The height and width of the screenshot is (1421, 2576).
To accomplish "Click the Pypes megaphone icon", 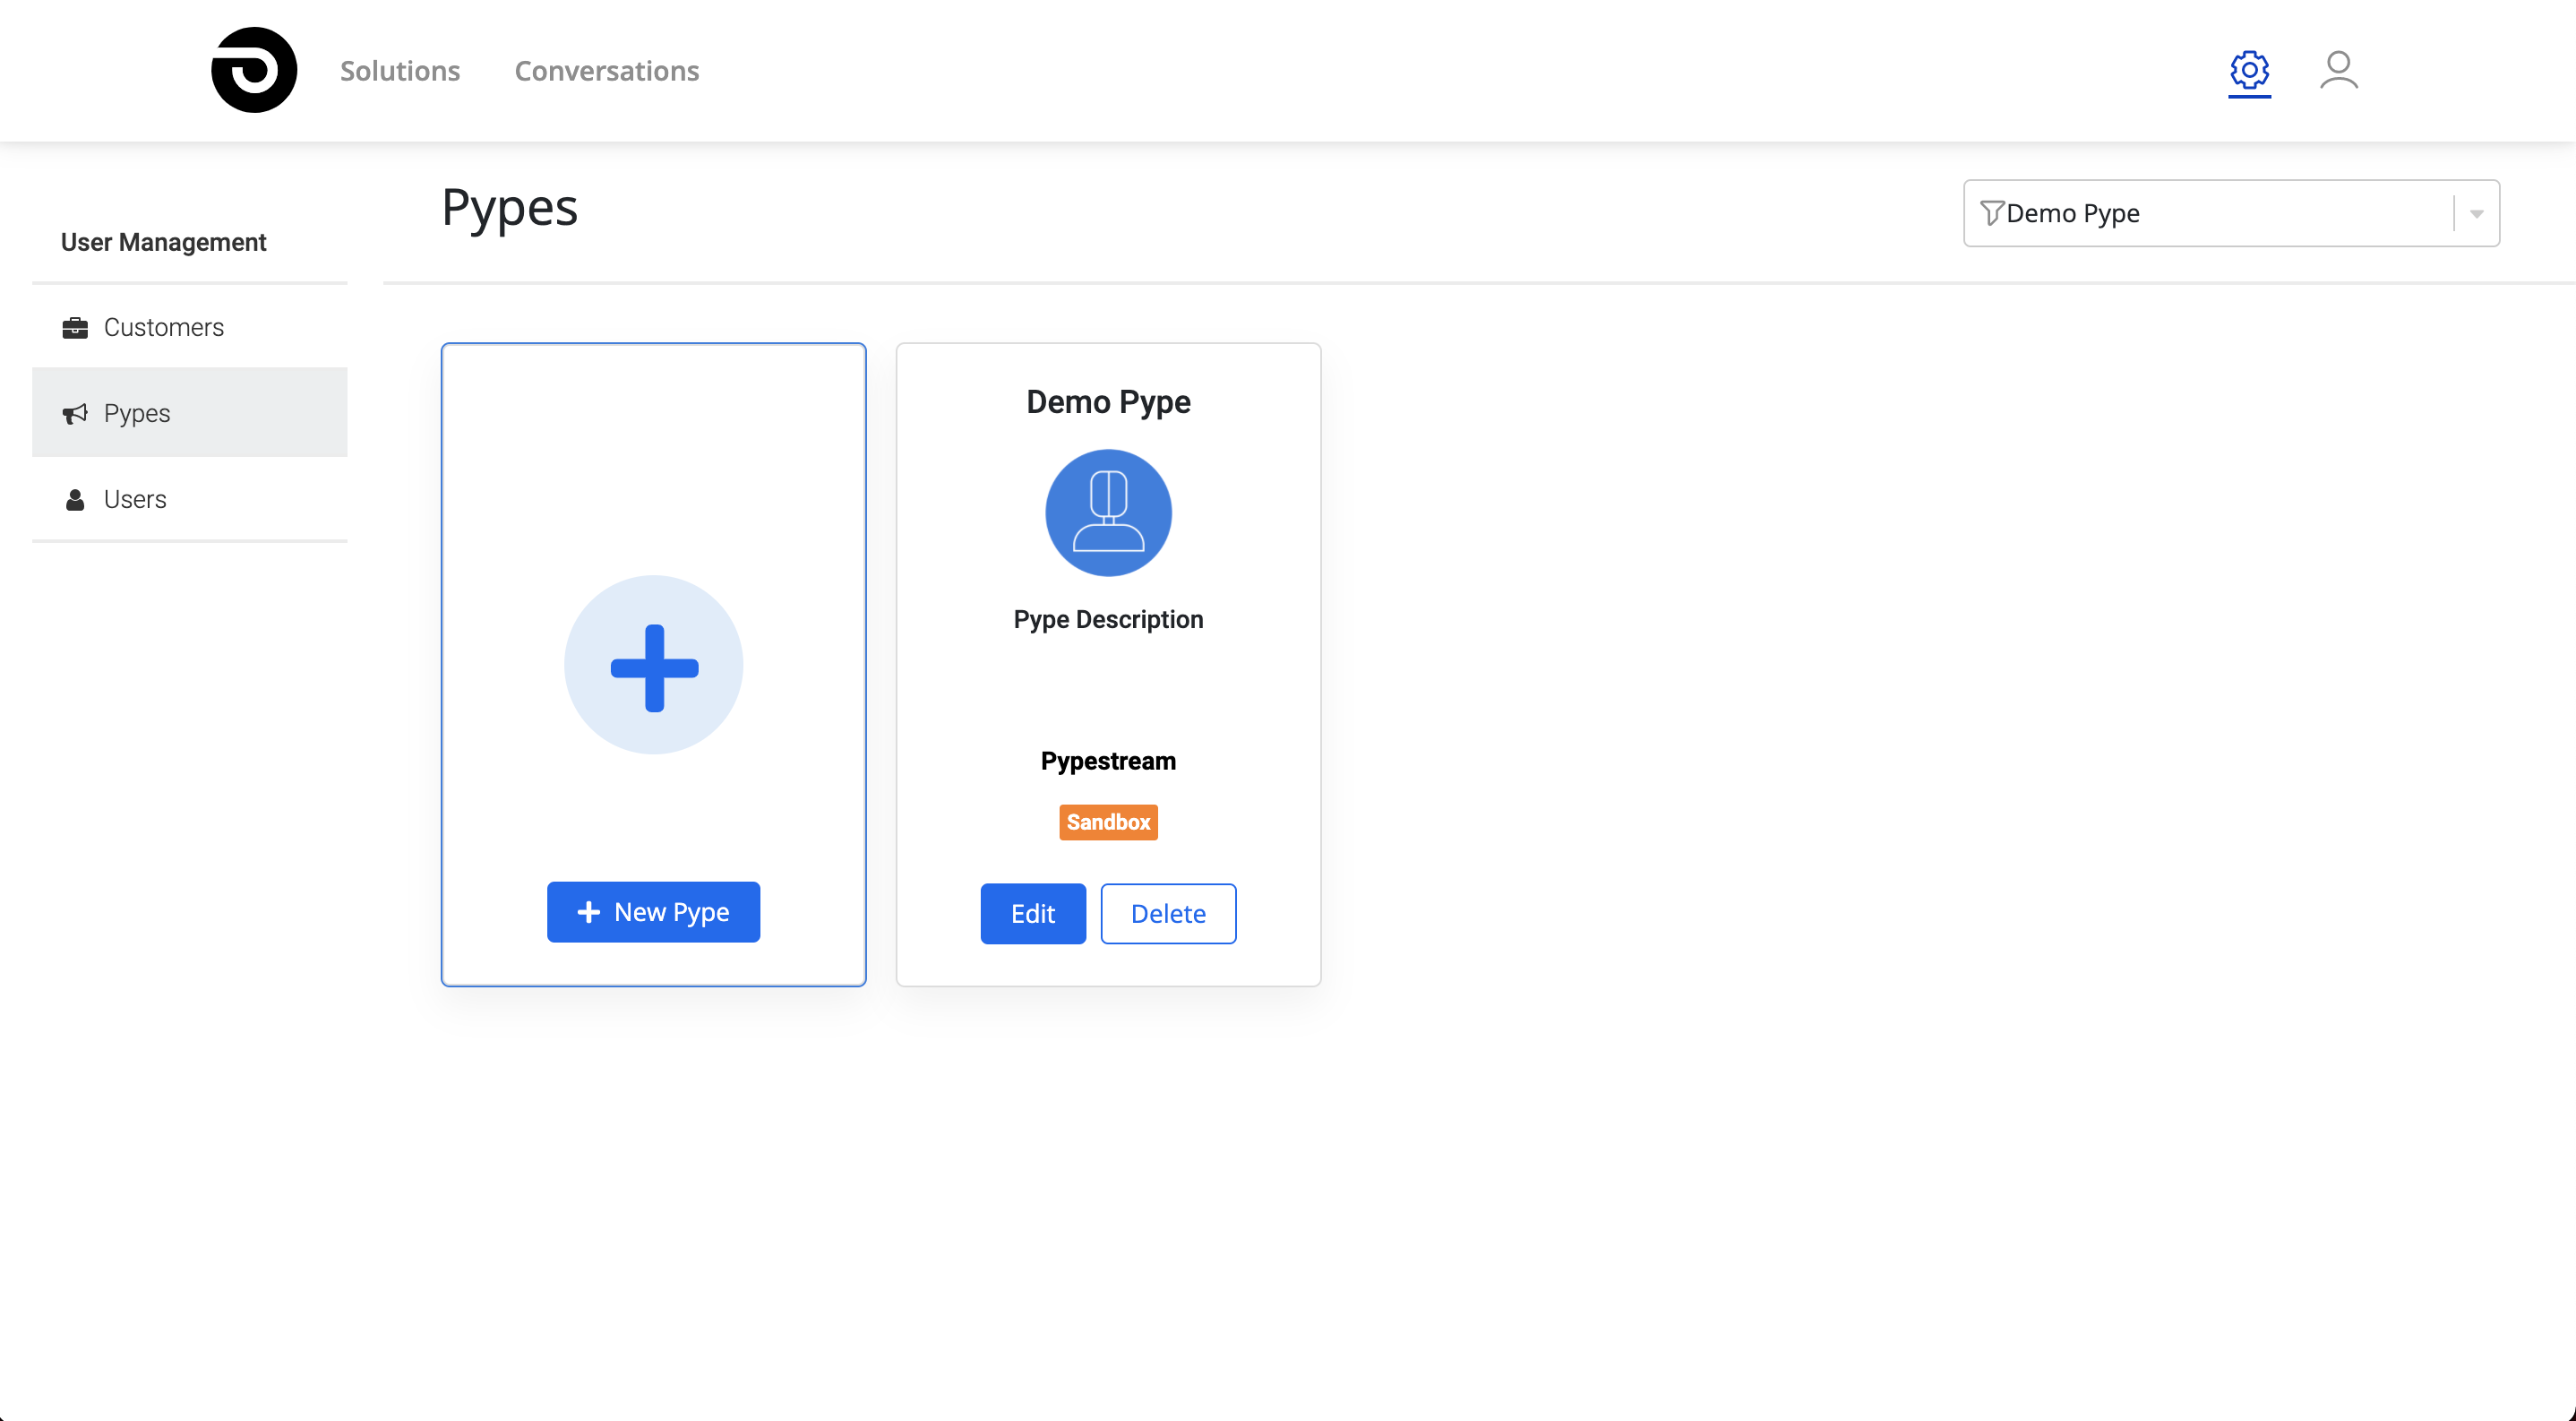I will point(75,414).
